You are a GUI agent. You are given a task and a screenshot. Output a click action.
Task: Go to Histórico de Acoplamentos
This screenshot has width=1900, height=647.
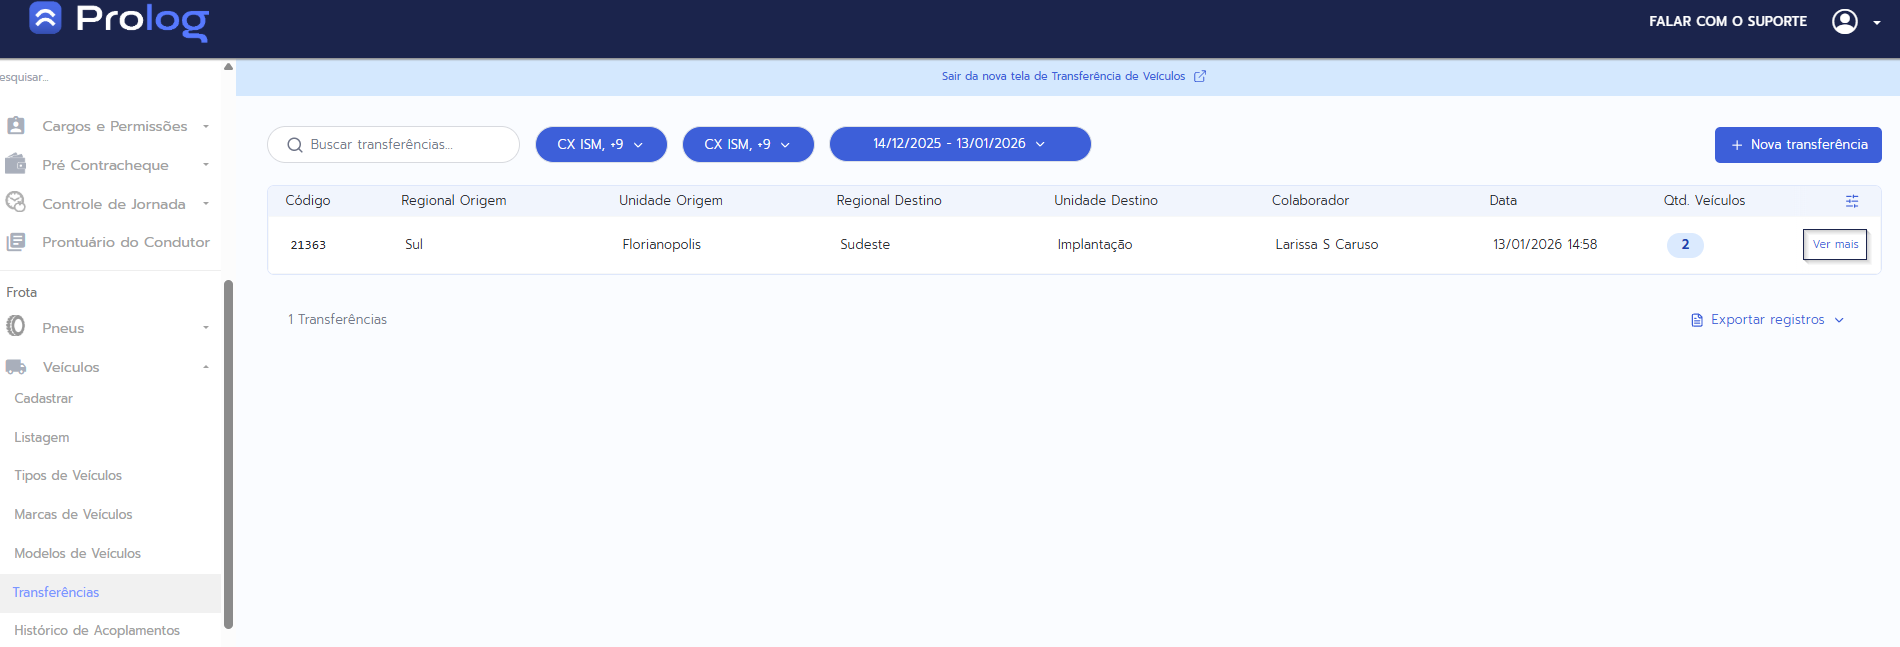pyautogui.click(x=97, y=630)
